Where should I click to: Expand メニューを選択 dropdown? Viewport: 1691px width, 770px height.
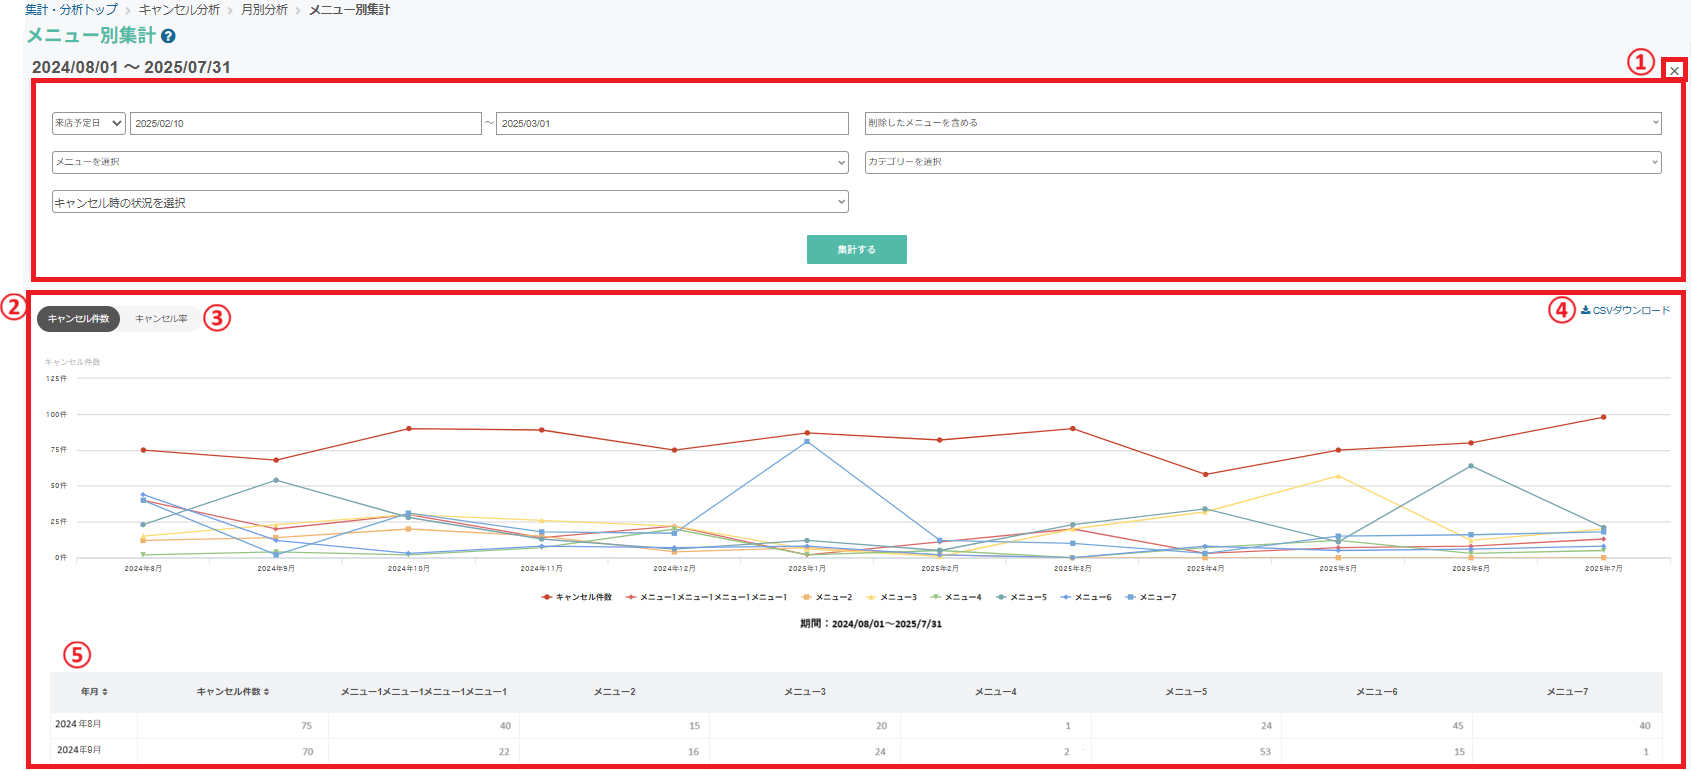tap(450, 162)
